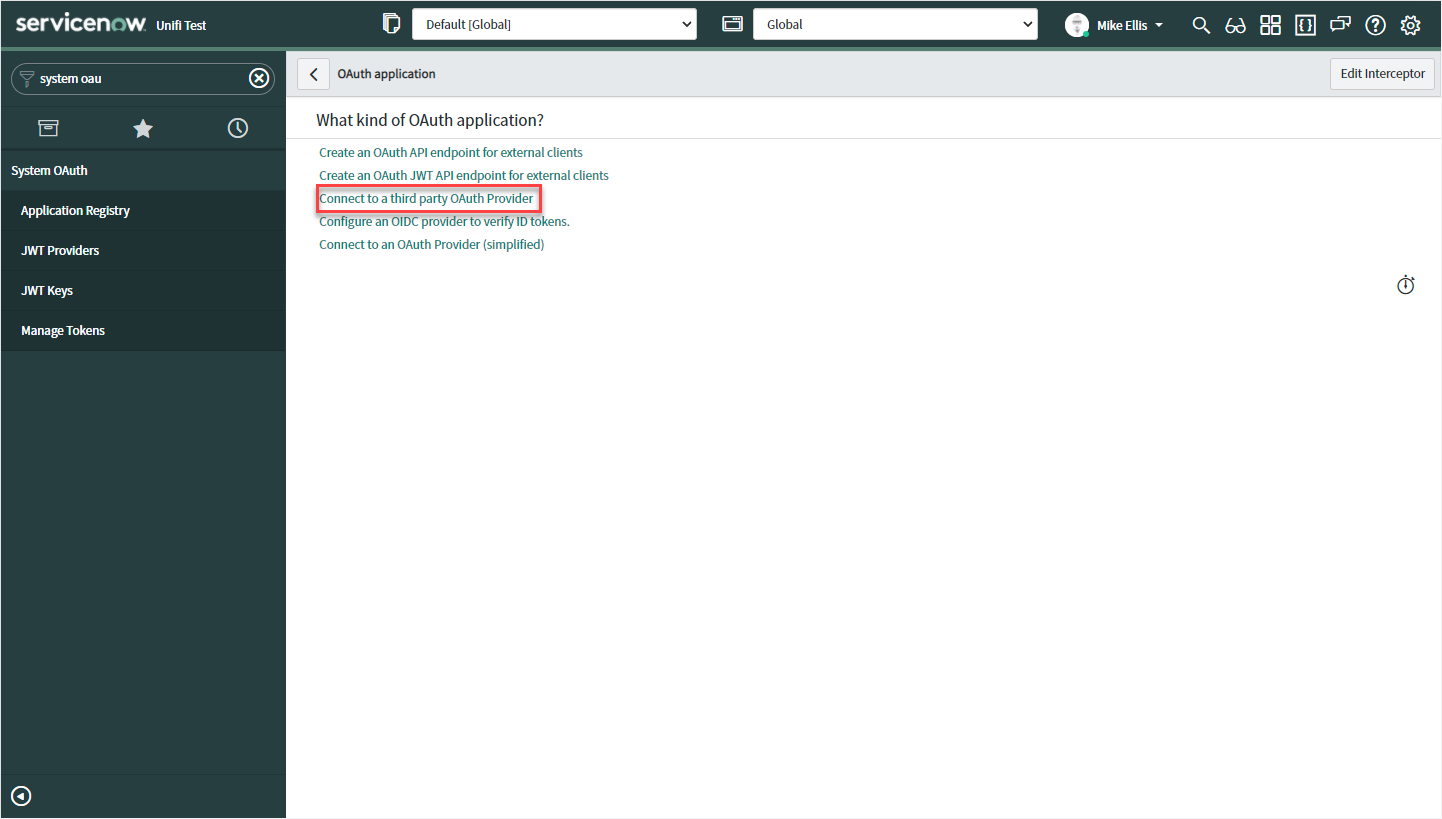
Task: Open the update set picker icon
Action: click(x=391, y=24)
